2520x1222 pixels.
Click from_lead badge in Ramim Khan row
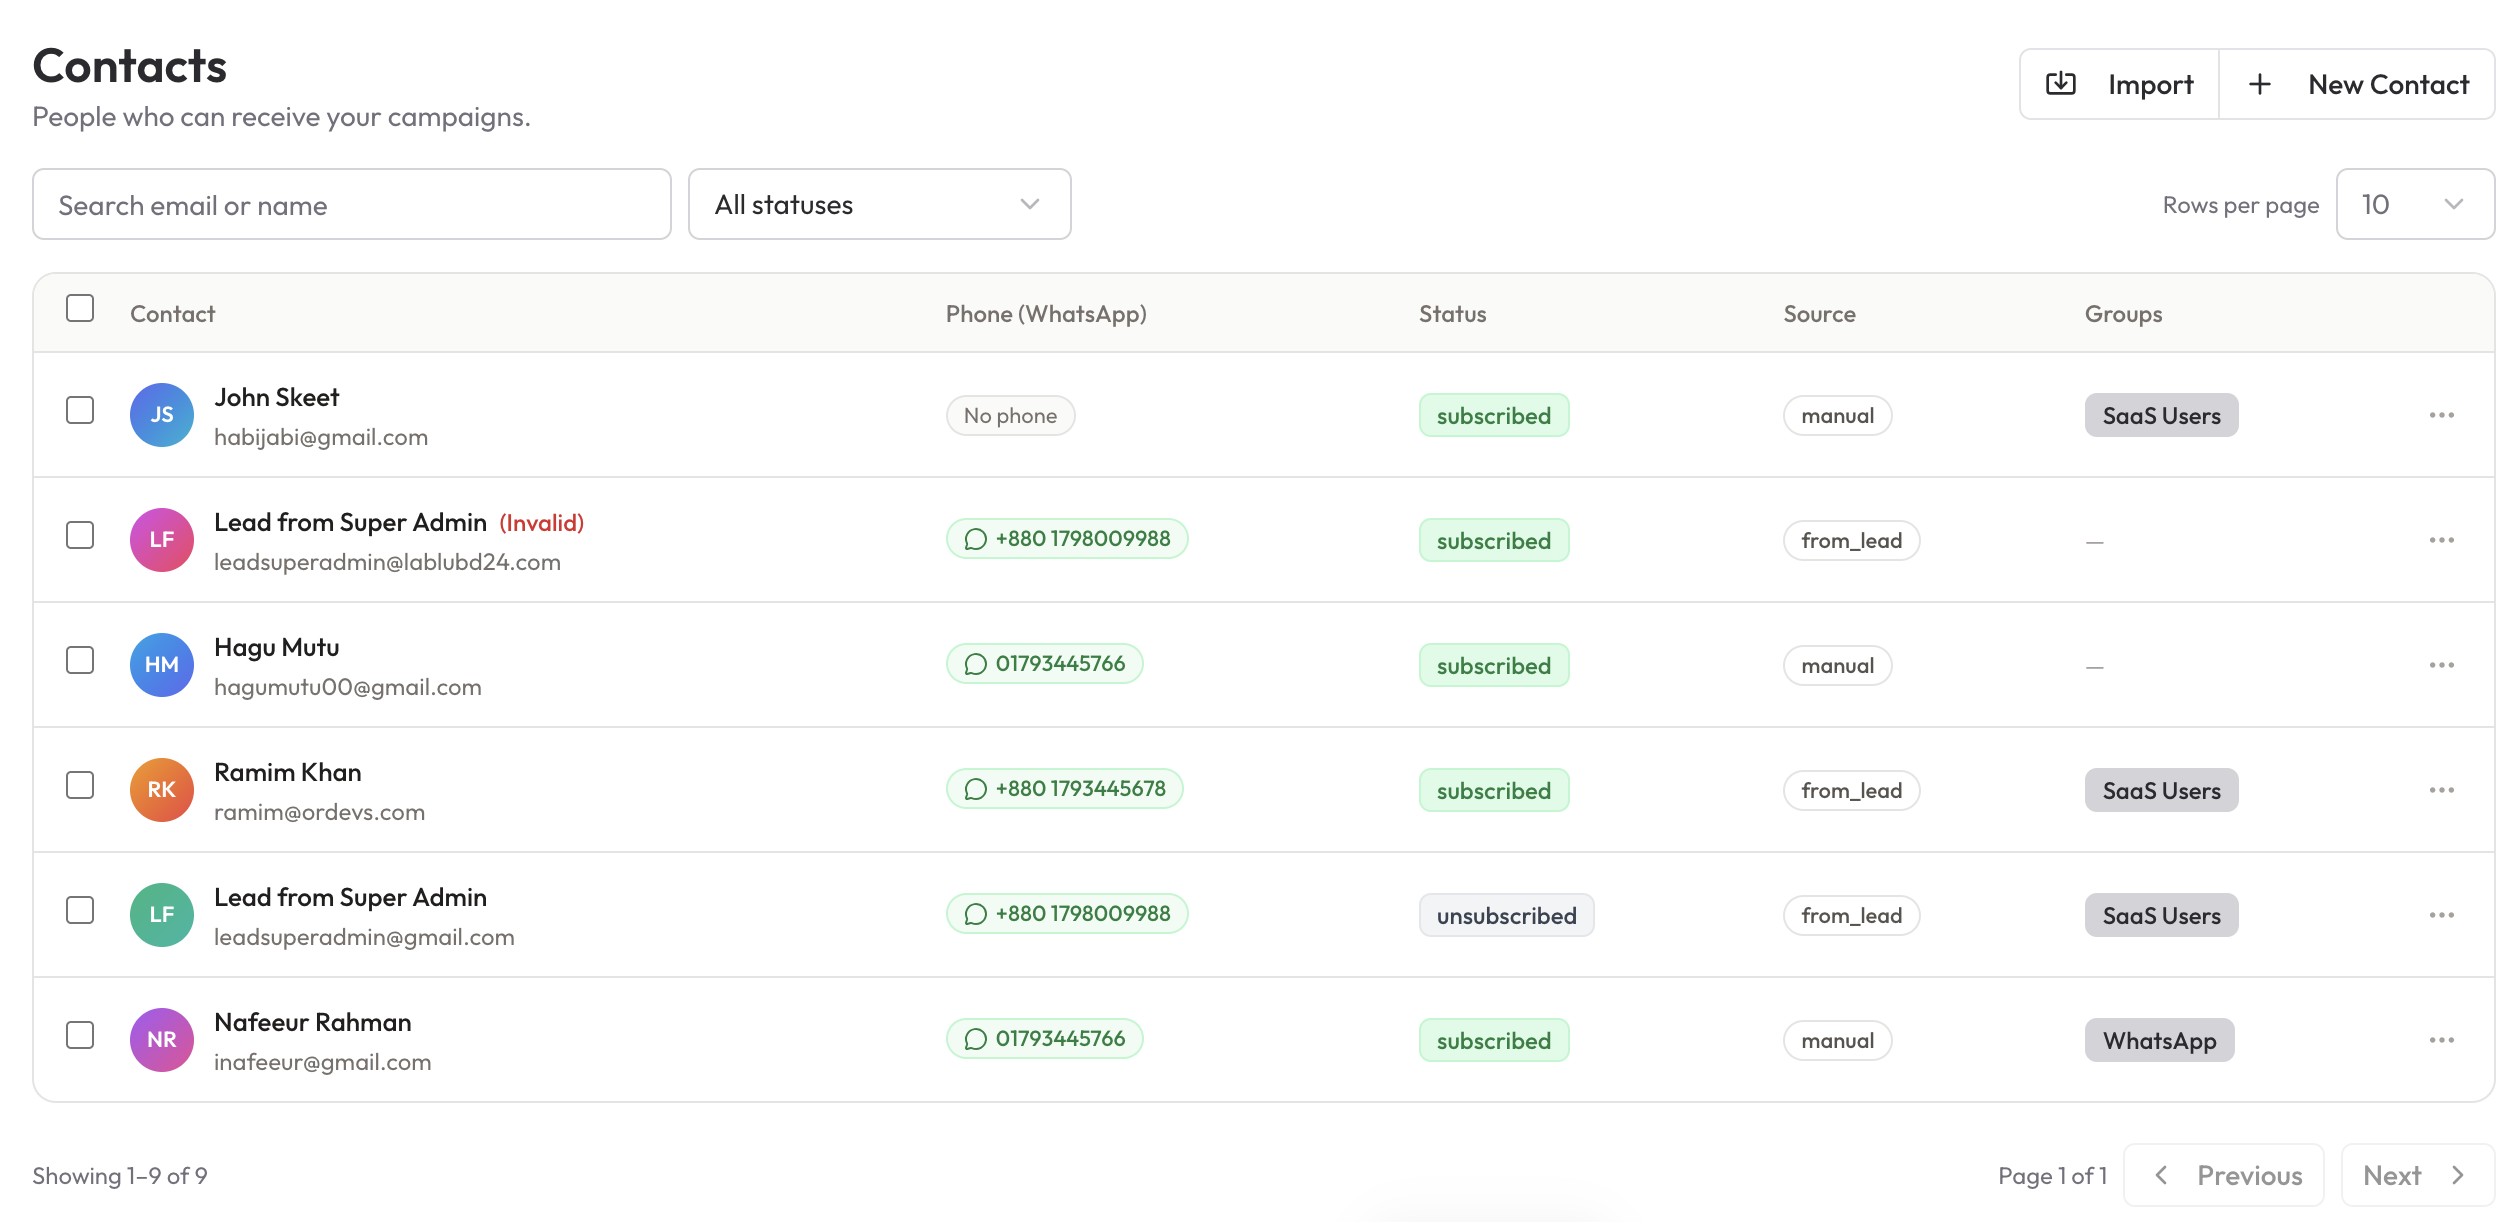point(1851,790)
